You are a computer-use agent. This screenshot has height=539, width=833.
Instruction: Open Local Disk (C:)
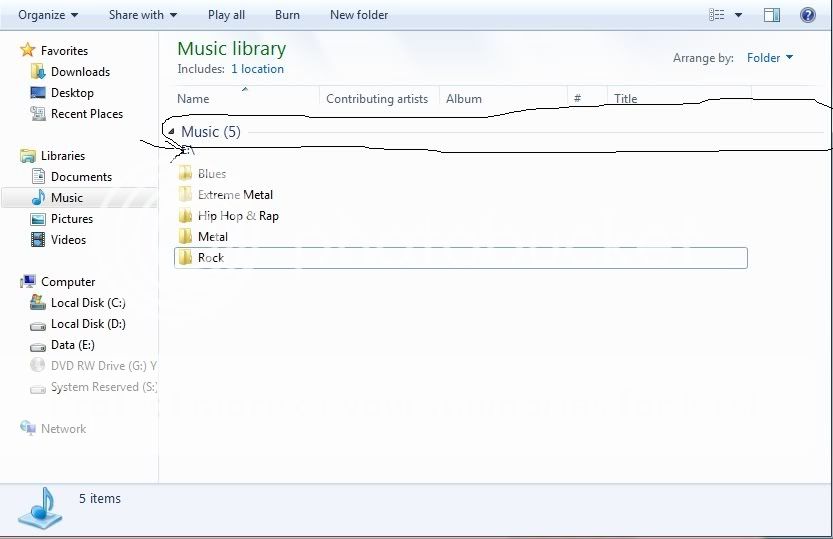(88, 303)
